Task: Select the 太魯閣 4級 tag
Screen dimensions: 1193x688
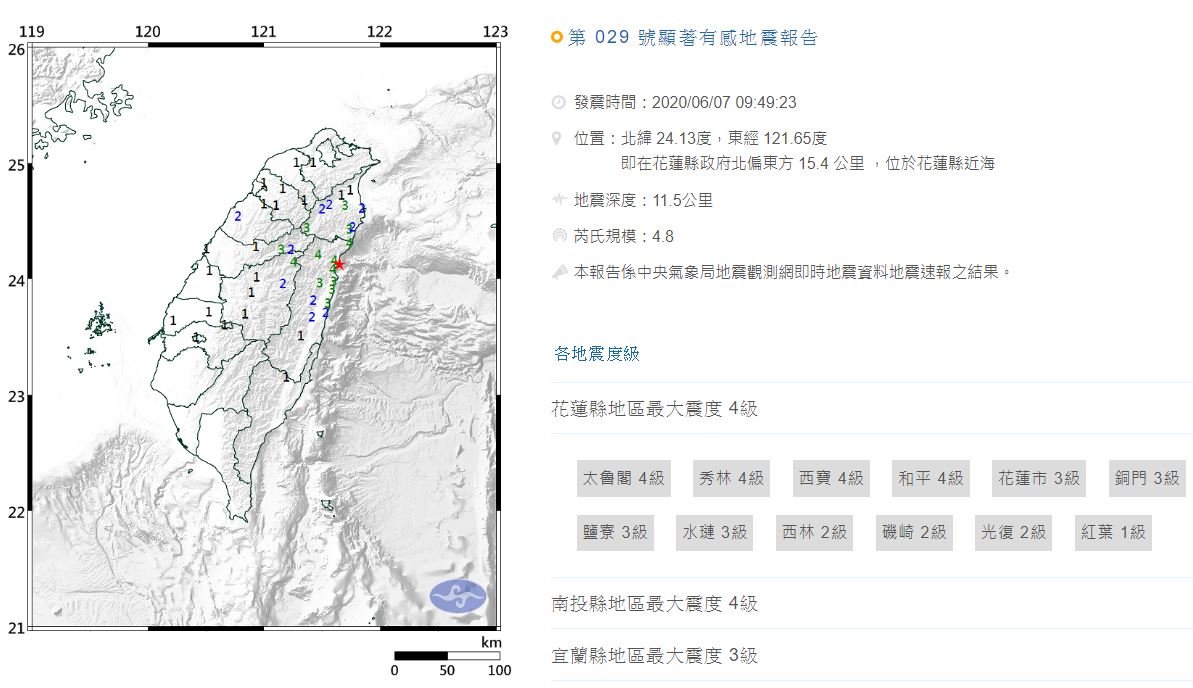Action: pyautogui.click(x=624, y=479)
